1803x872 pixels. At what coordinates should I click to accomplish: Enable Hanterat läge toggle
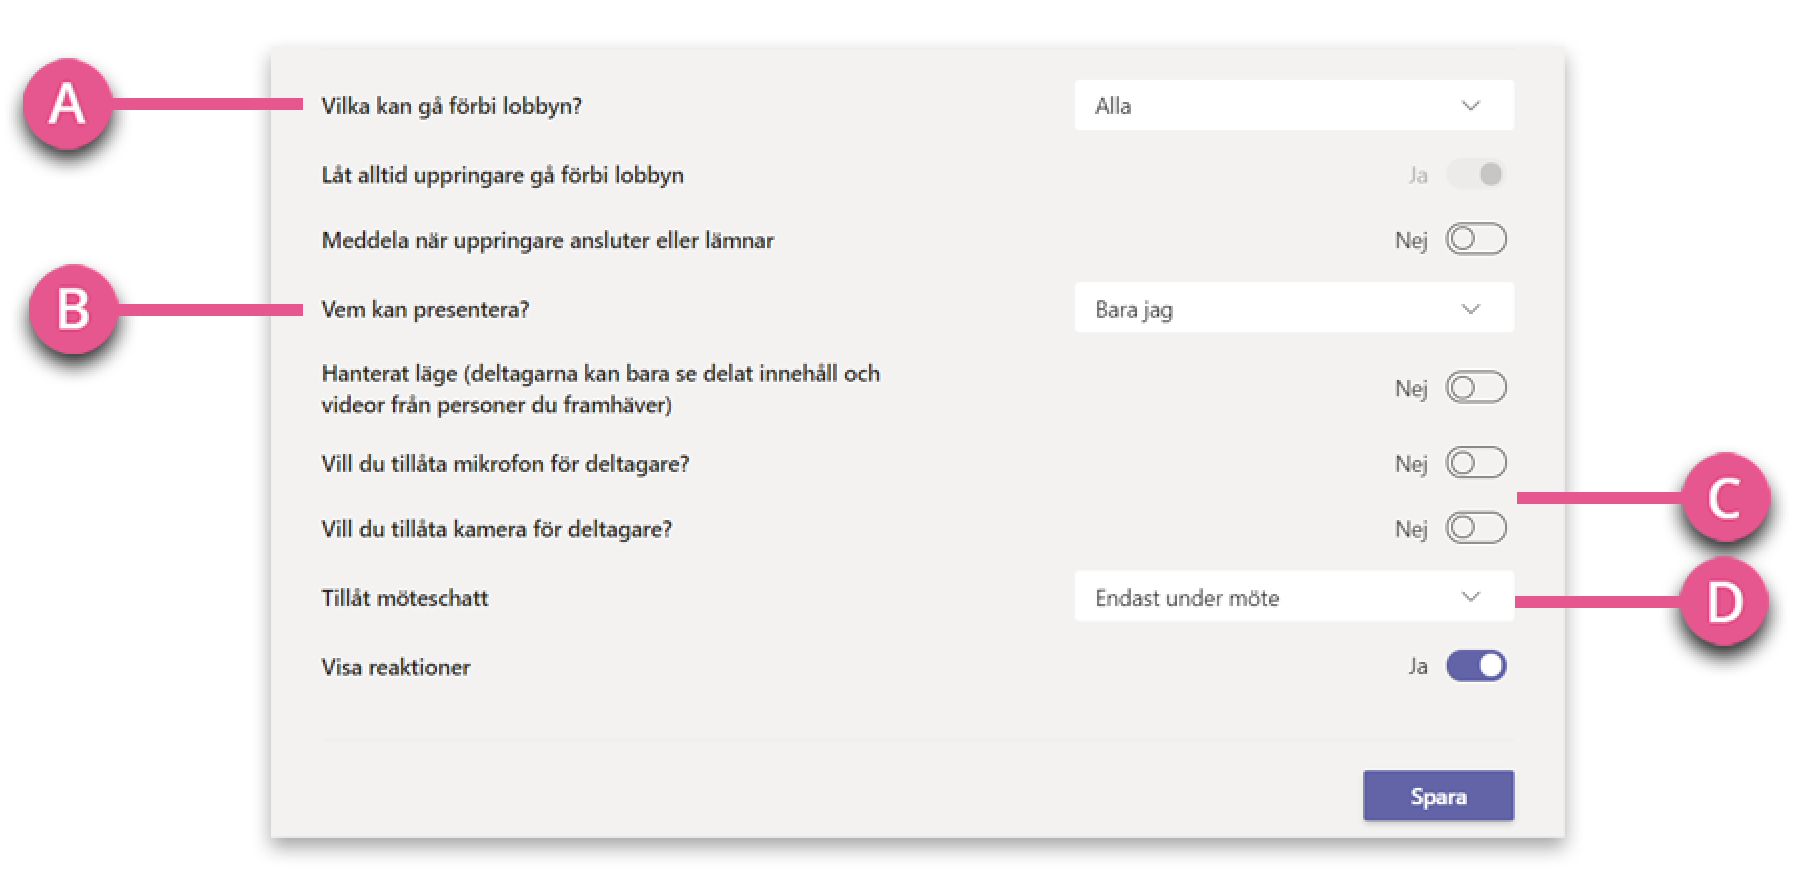(1476, 387)
